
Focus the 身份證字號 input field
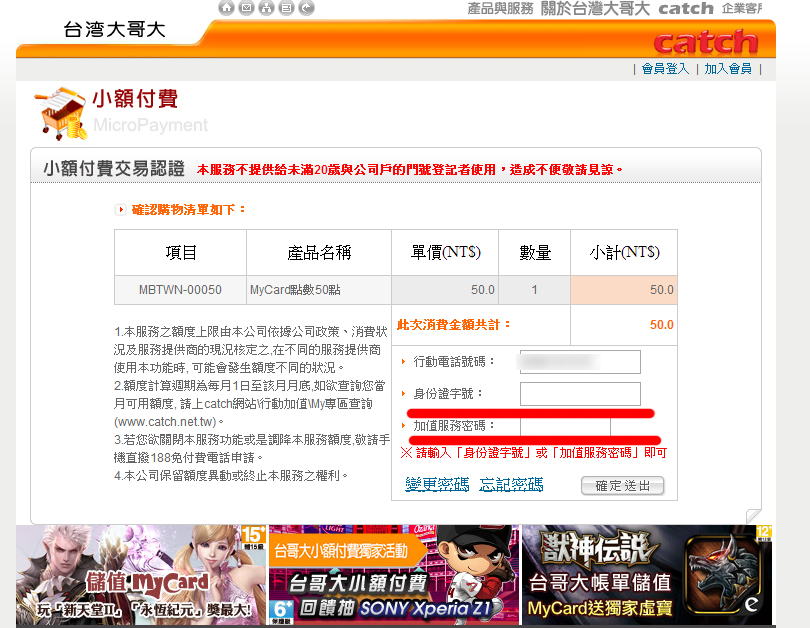(580, 394)
